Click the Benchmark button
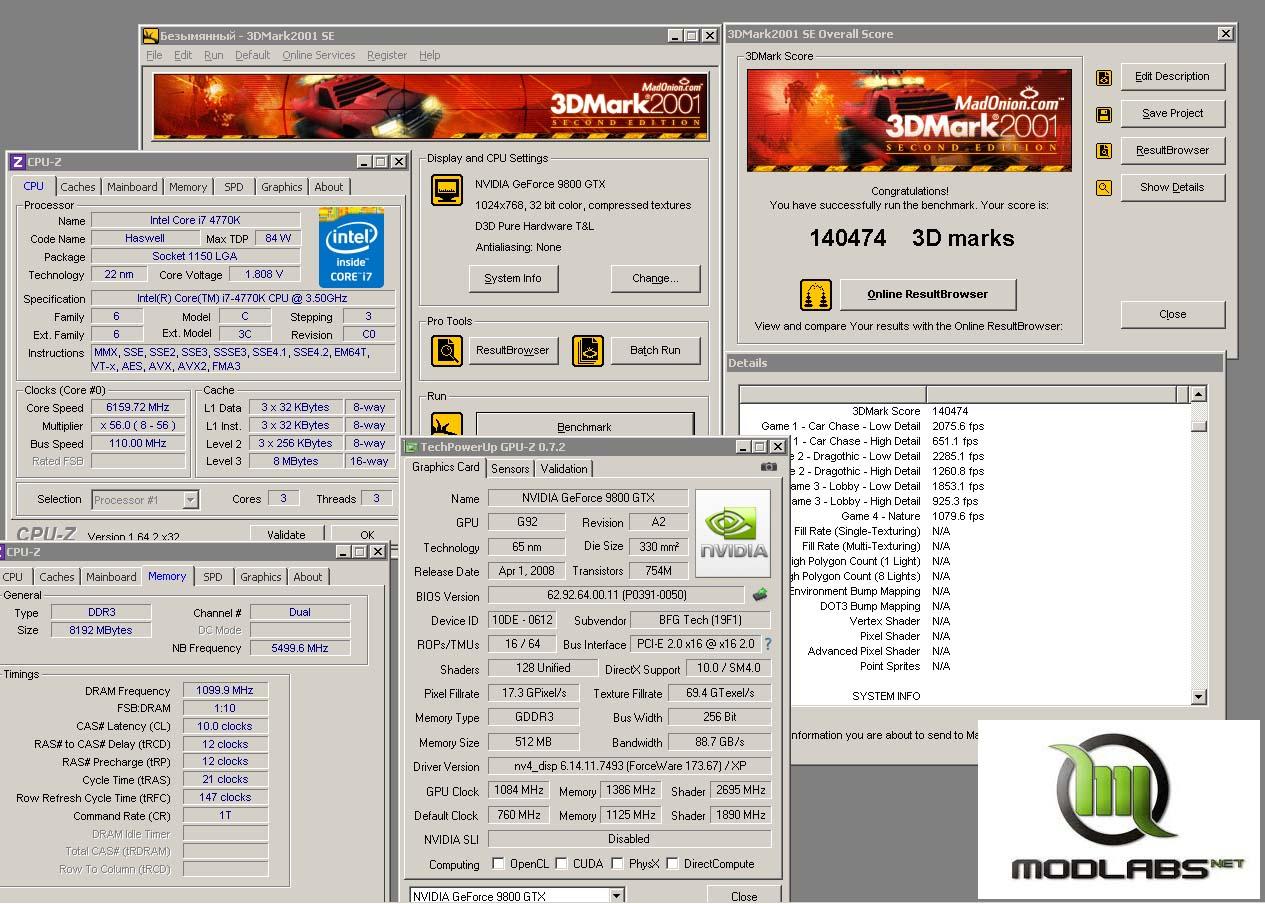1265x904 pixels. [584, 426]
